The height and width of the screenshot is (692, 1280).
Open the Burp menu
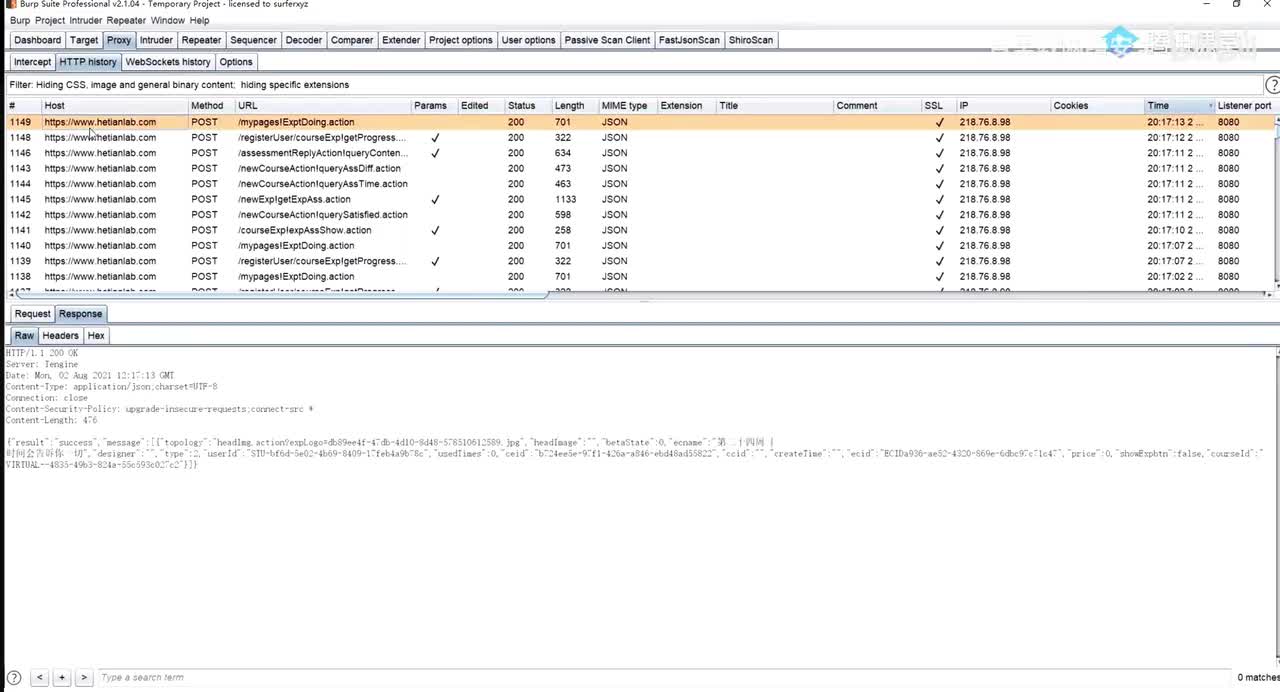20,20
